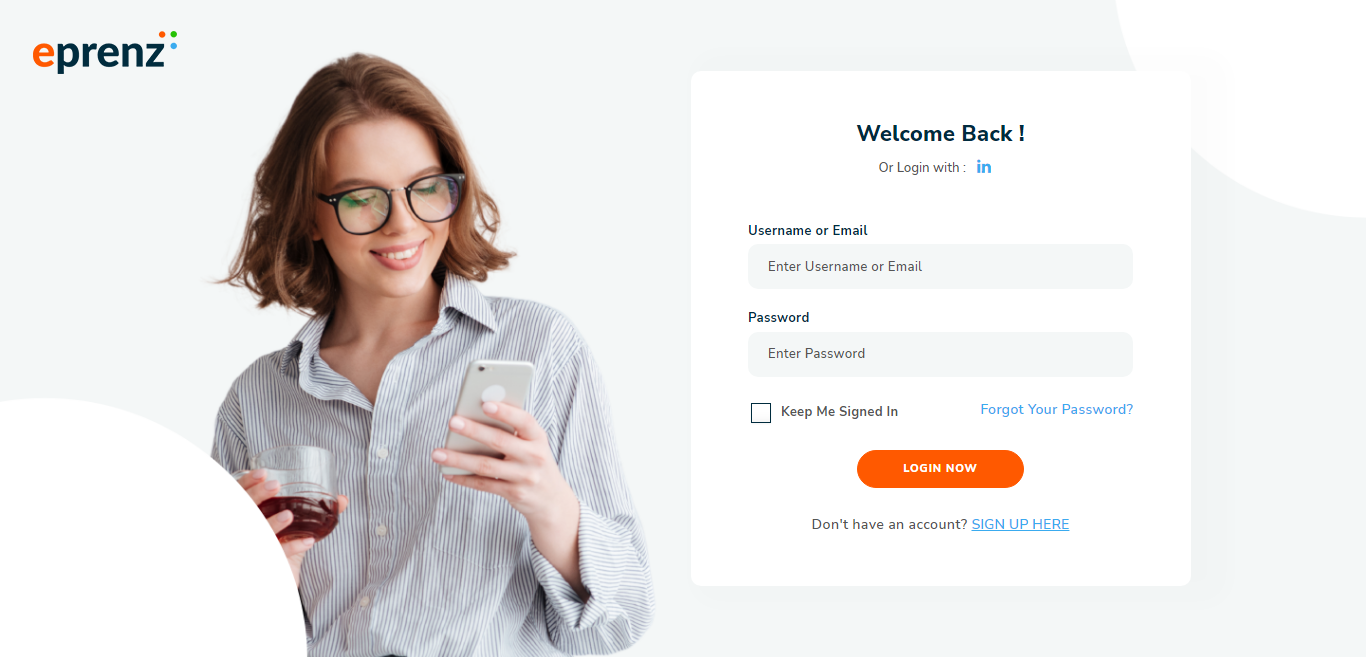This screenshot has width=1366, height=657.
Task: Open the eprenz logo home link
Action: pyautogui.click(x=105, y=52)
